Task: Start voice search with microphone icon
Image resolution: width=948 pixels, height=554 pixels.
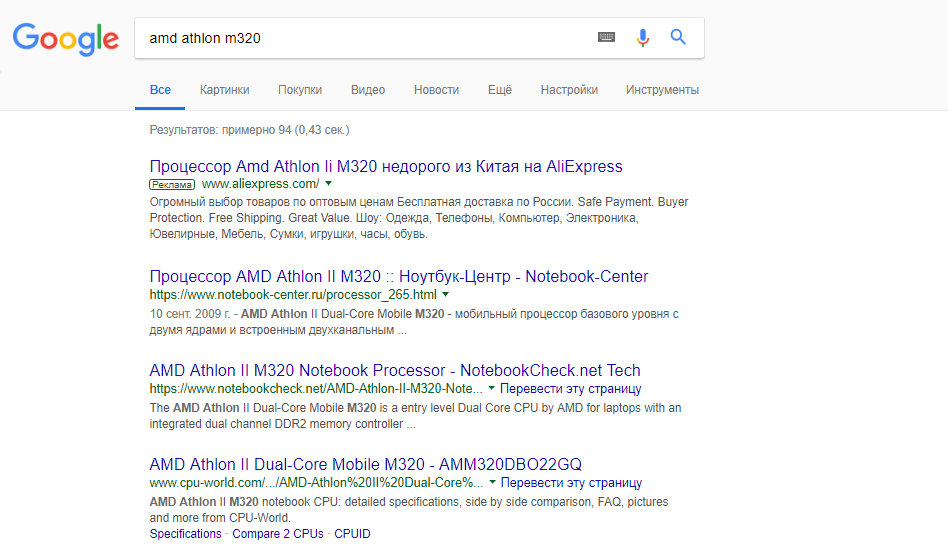Action: [643, 37]
